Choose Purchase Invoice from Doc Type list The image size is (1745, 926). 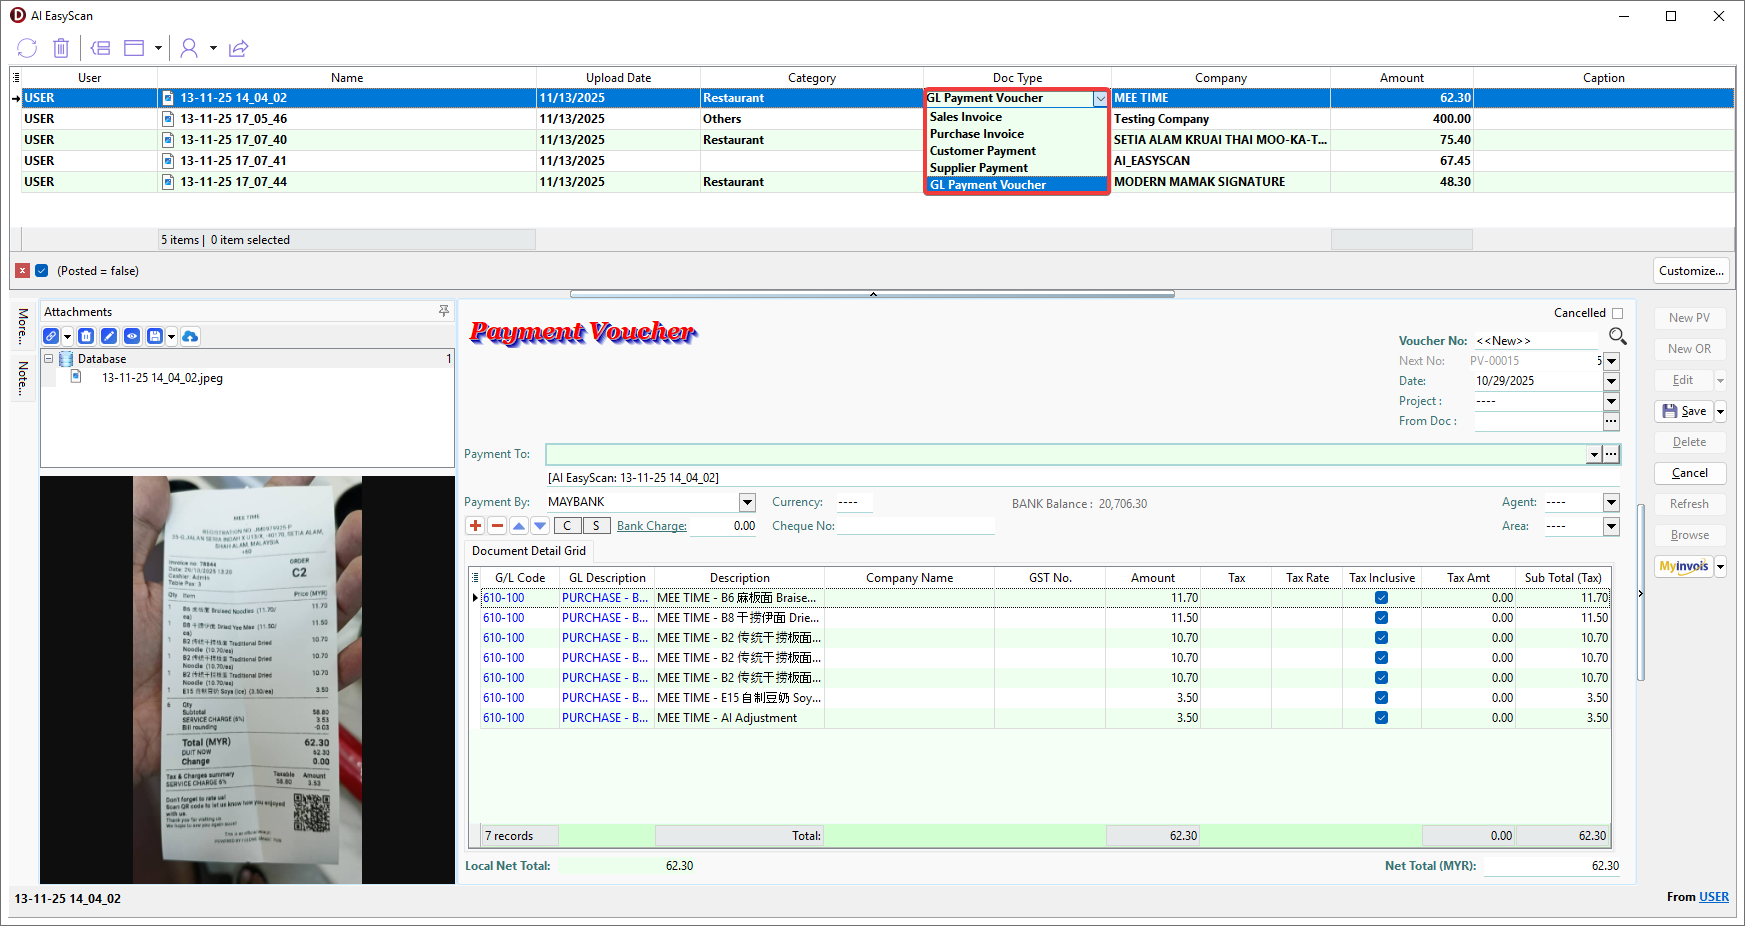[976, 134]
